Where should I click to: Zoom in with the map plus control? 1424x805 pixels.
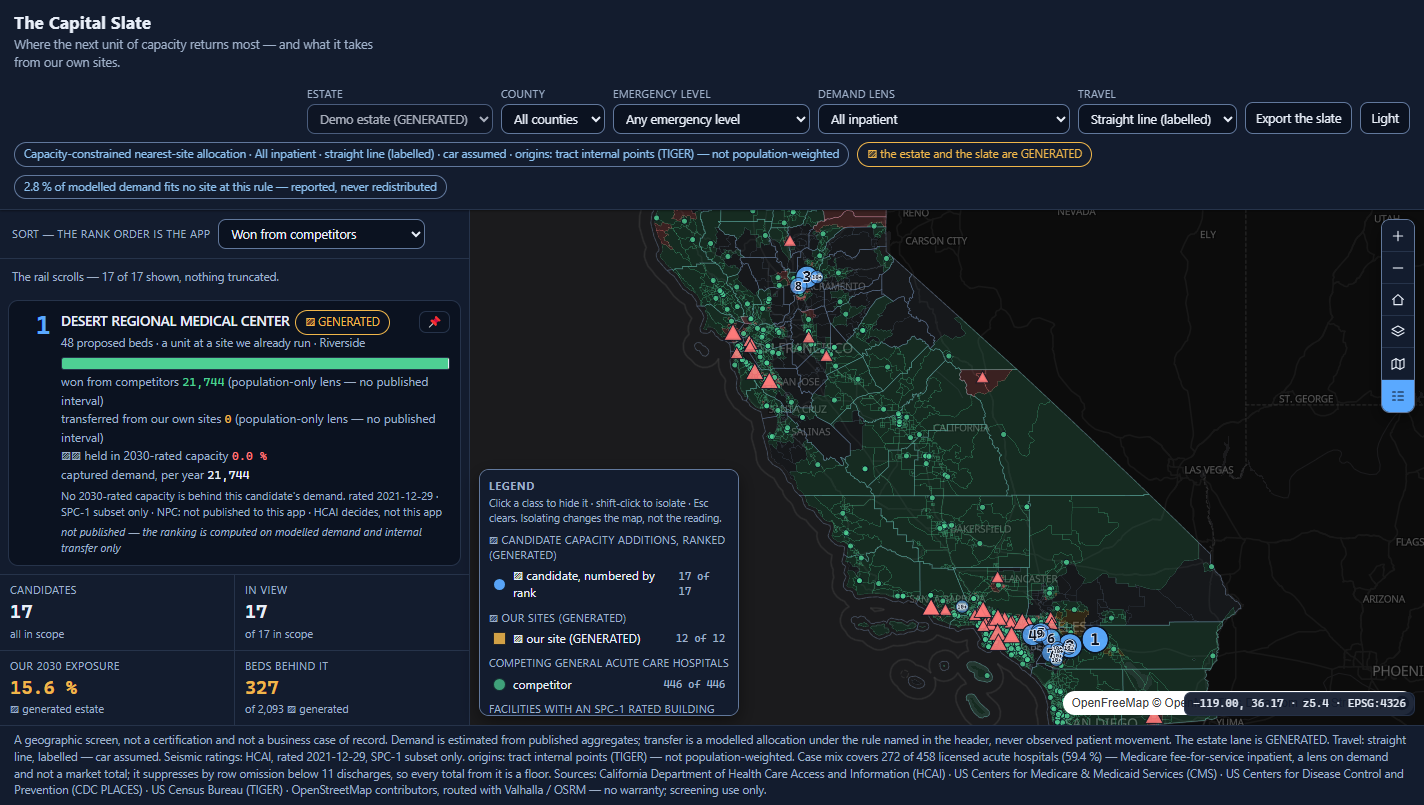tap(1397, 237)
